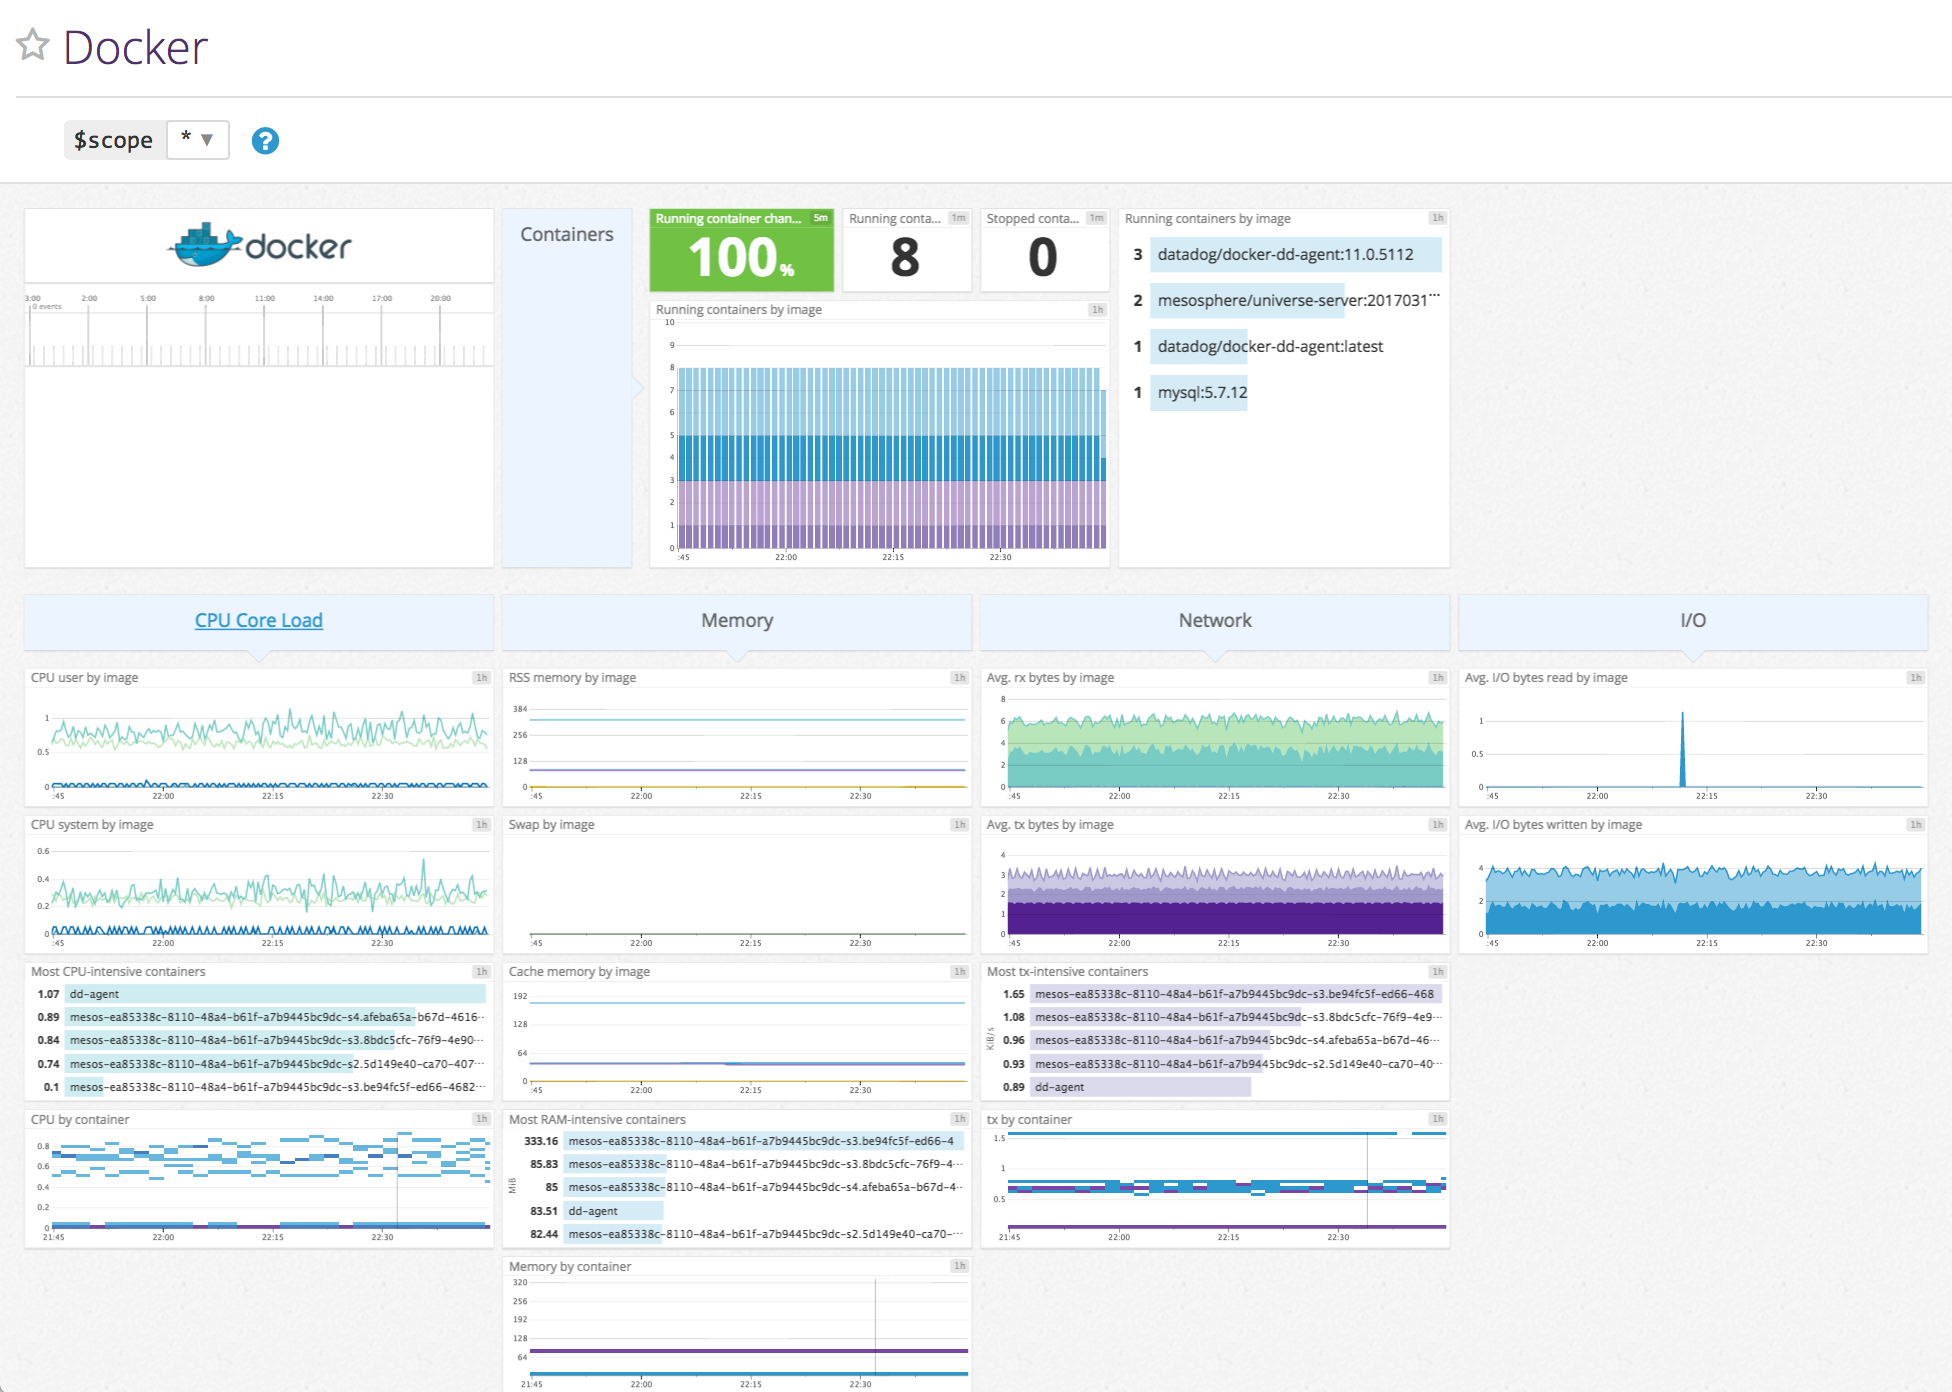The width and height of the screenshot is (1952, 1392).
Task: Star the Docker dashboard as favorite
Action: (33, 44)
